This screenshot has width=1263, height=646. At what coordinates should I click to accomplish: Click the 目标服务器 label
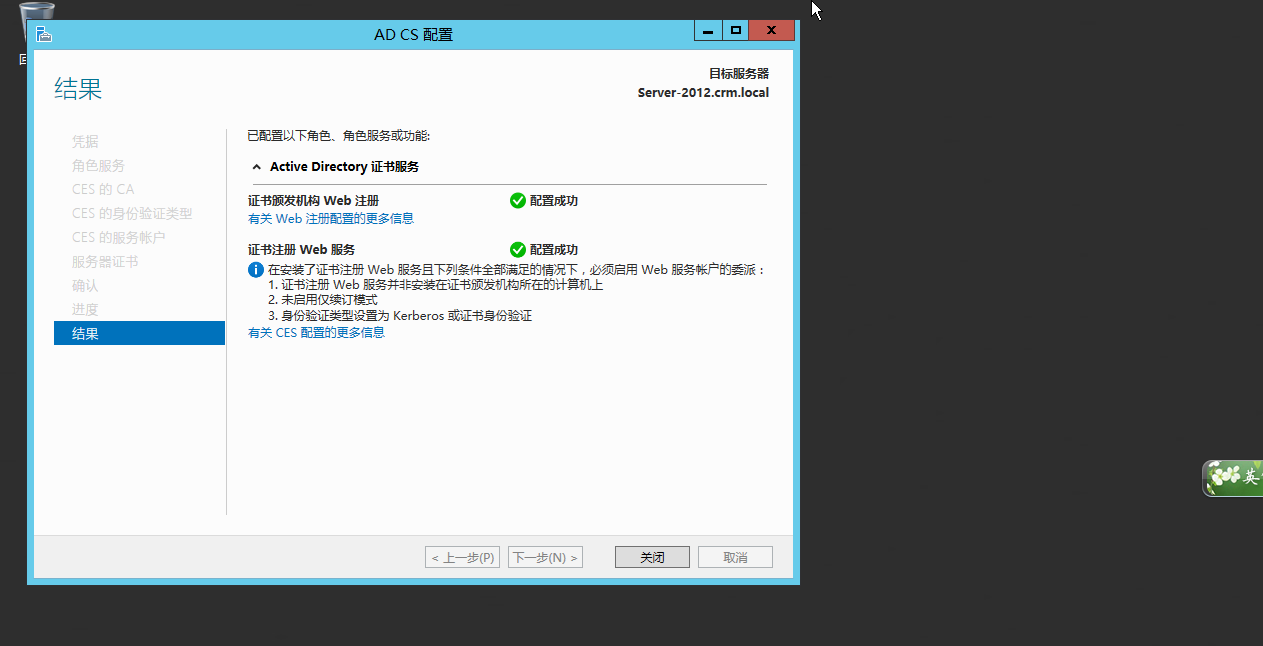coord(739,74)
